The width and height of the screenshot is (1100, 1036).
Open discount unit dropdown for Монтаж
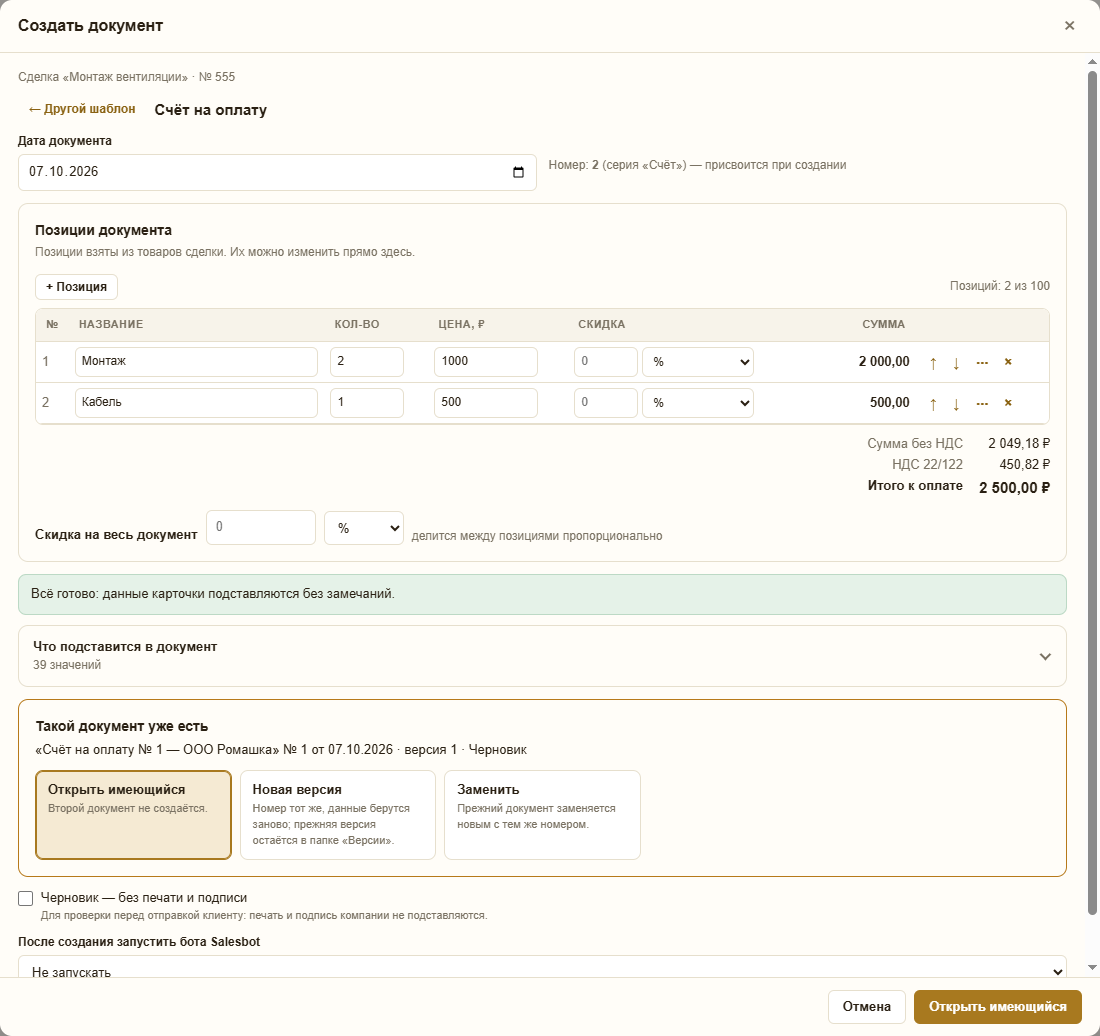point(698,362)
